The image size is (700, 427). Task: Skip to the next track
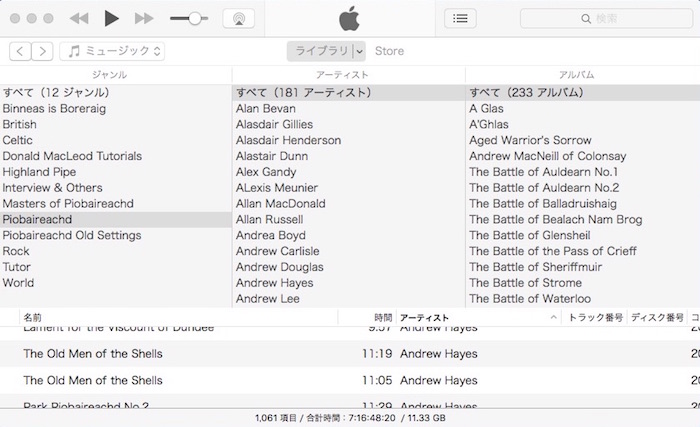(144, 19)
